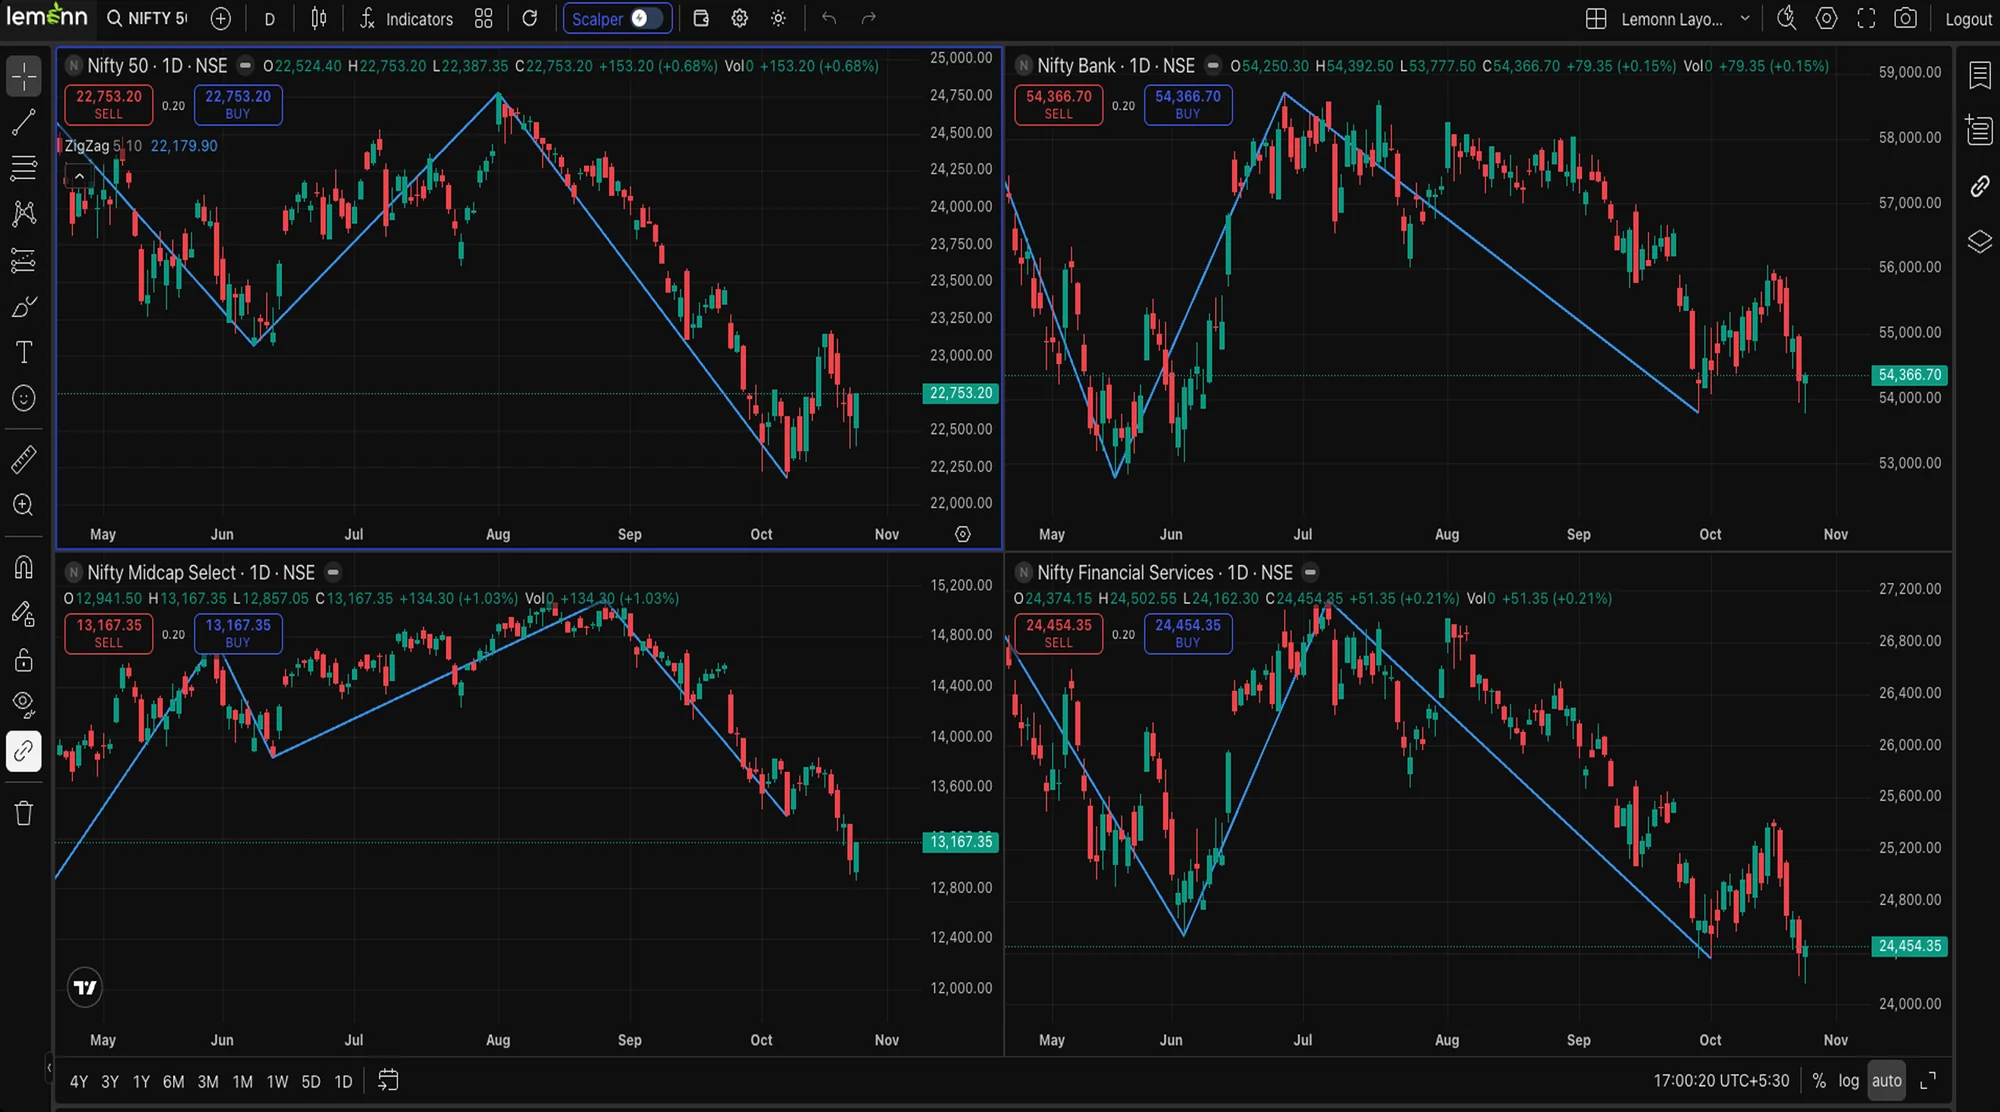Select the text annotation tool

point(24,352)
